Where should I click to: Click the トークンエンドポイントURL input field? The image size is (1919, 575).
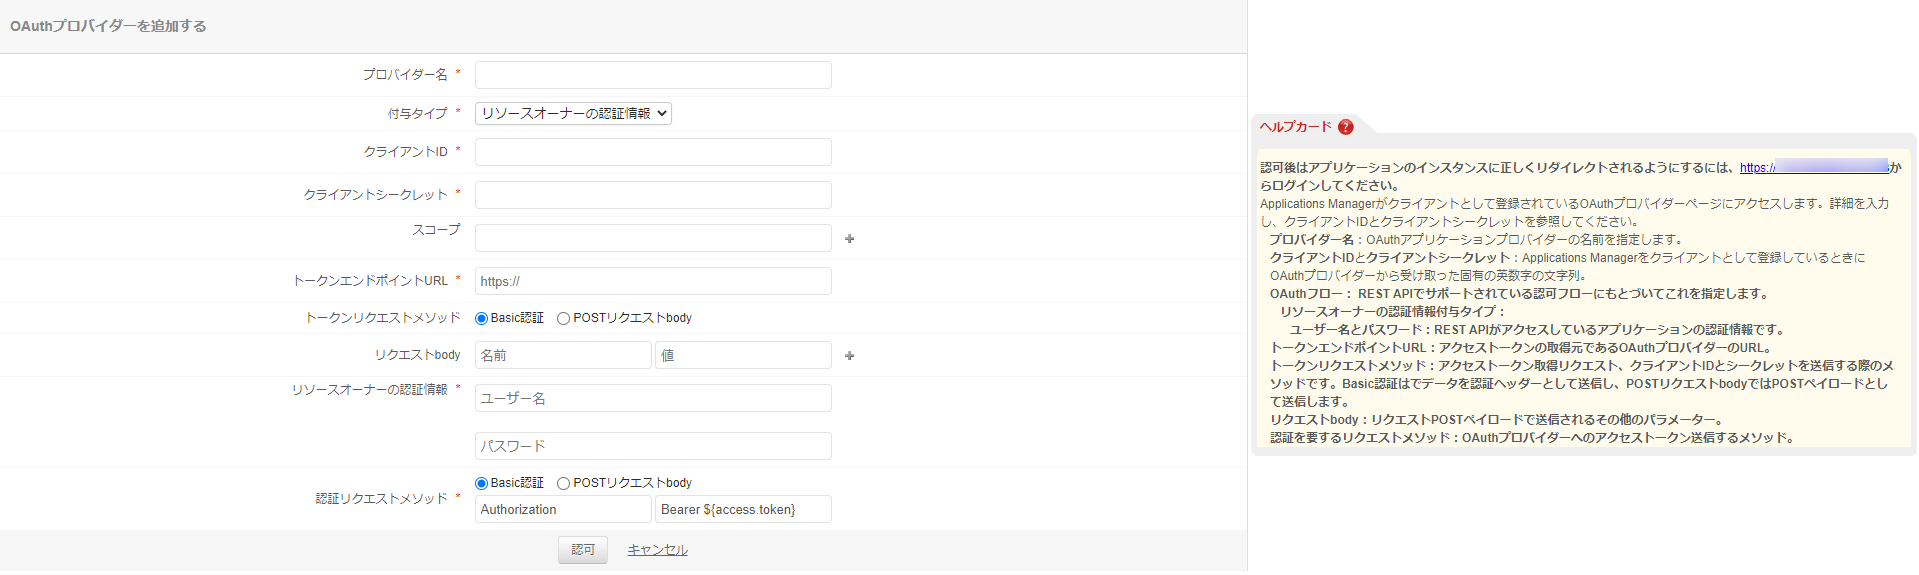click(x=653, y=281)
